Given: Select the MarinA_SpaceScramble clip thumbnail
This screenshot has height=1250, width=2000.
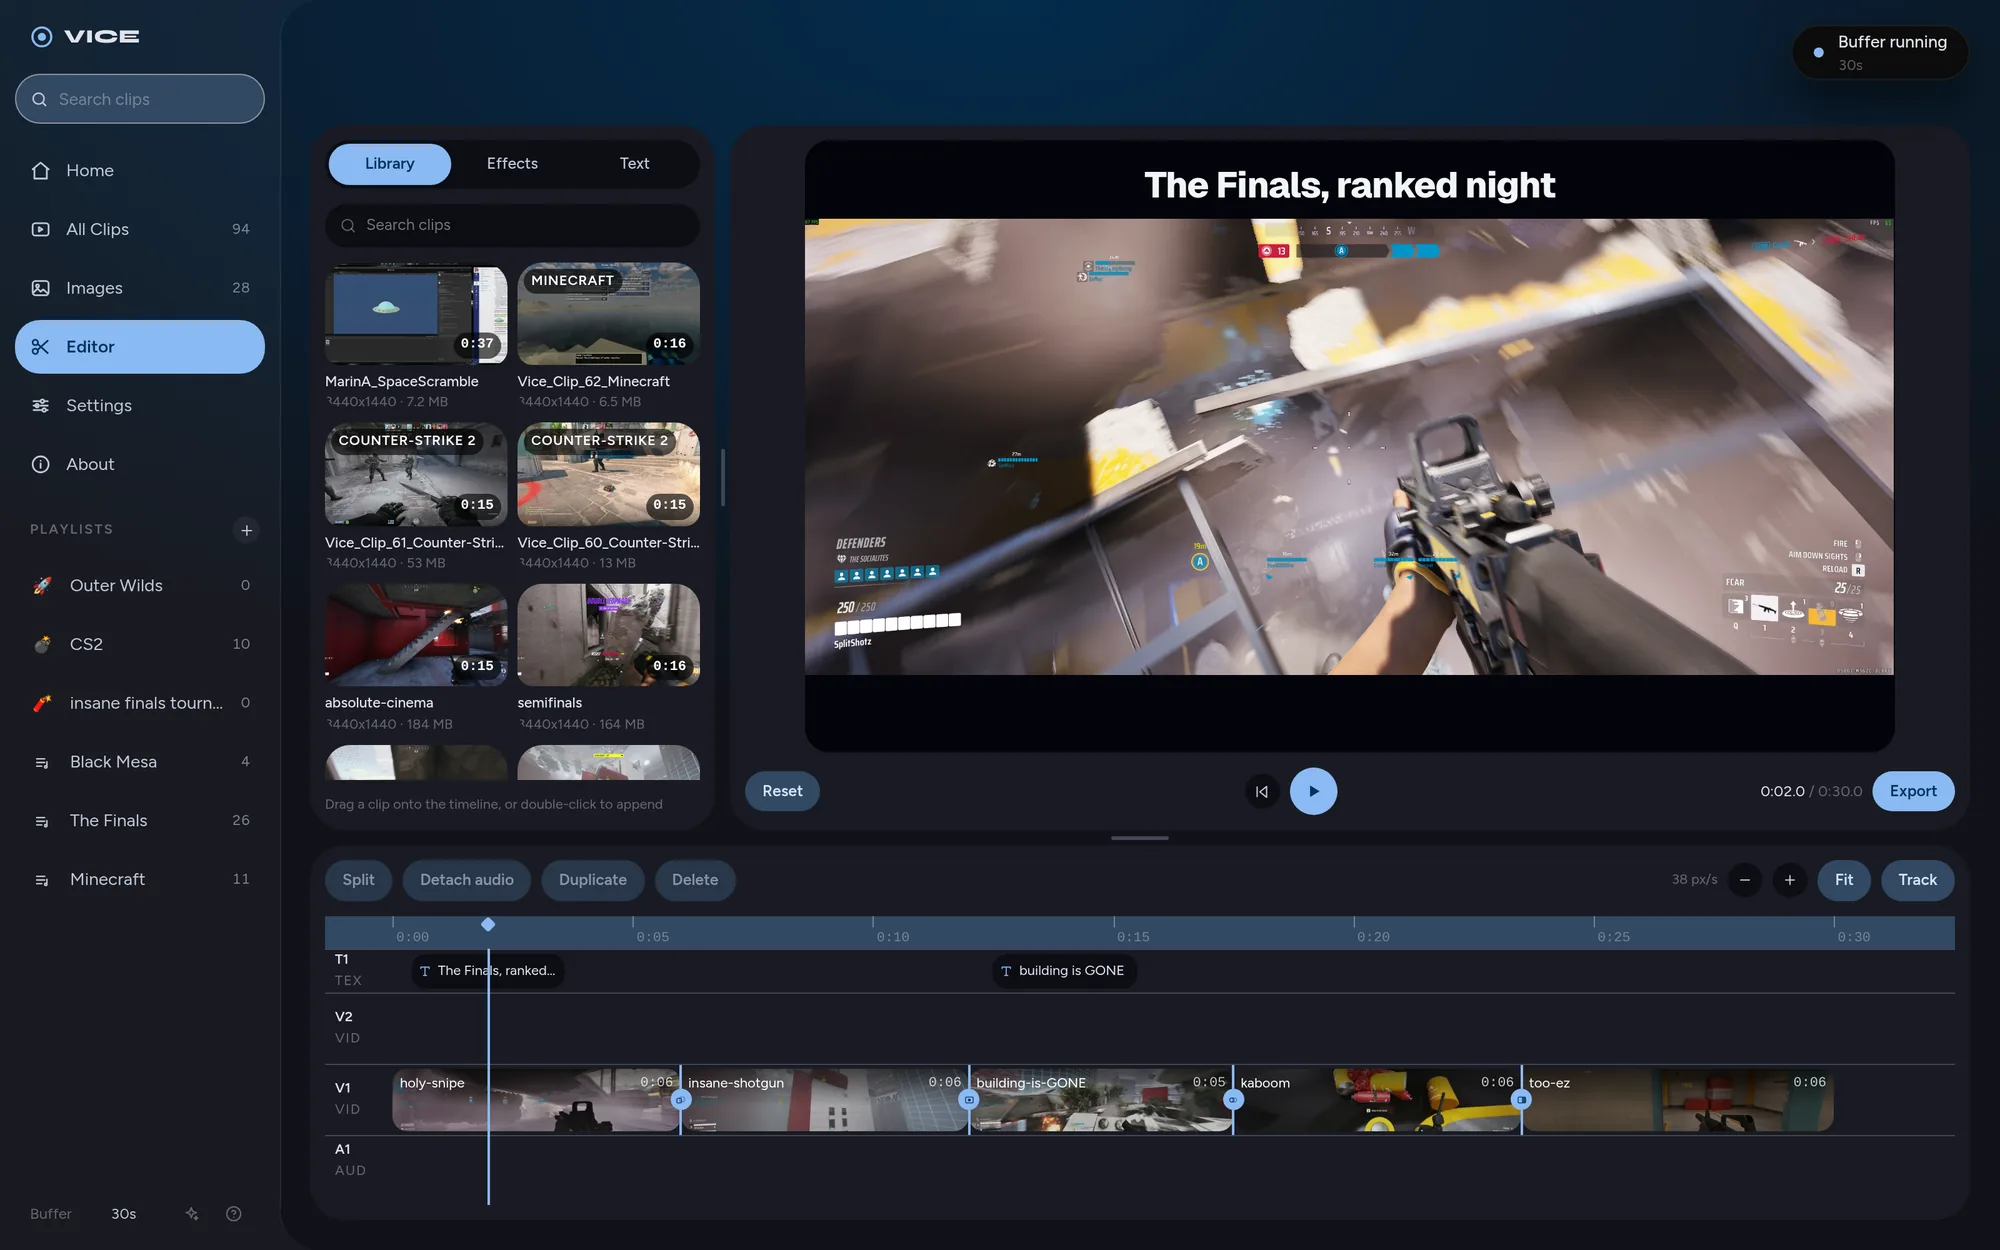Looking at the screenshot, I should point(416,314).
